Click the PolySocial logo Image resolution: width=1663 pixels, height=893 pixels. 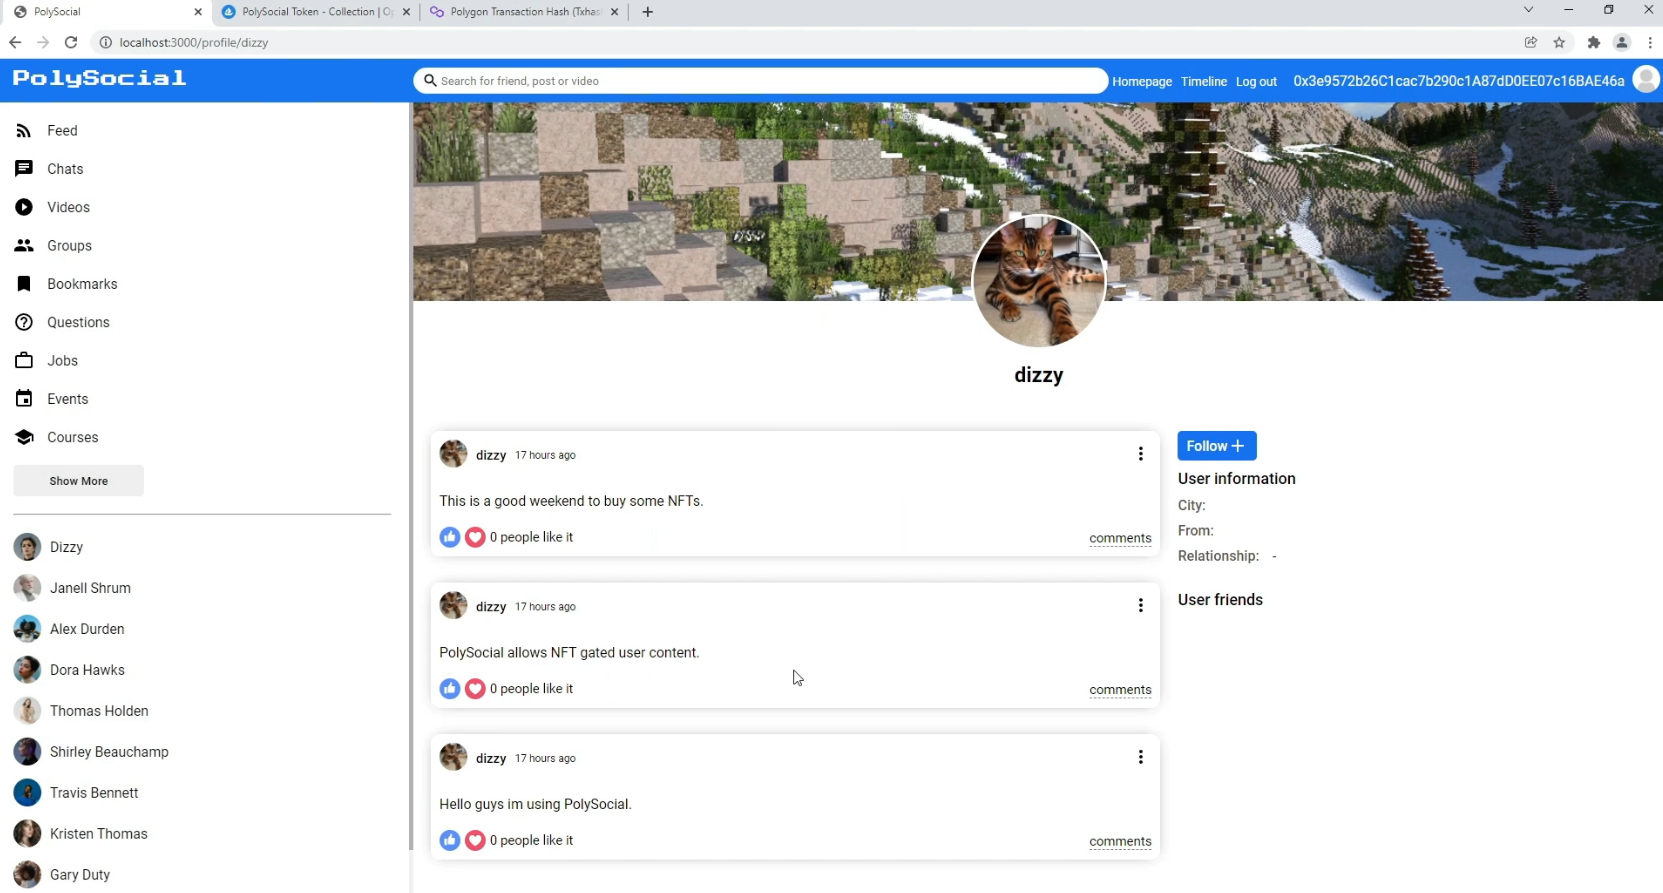pyautogui.click(x=99, y=78)
